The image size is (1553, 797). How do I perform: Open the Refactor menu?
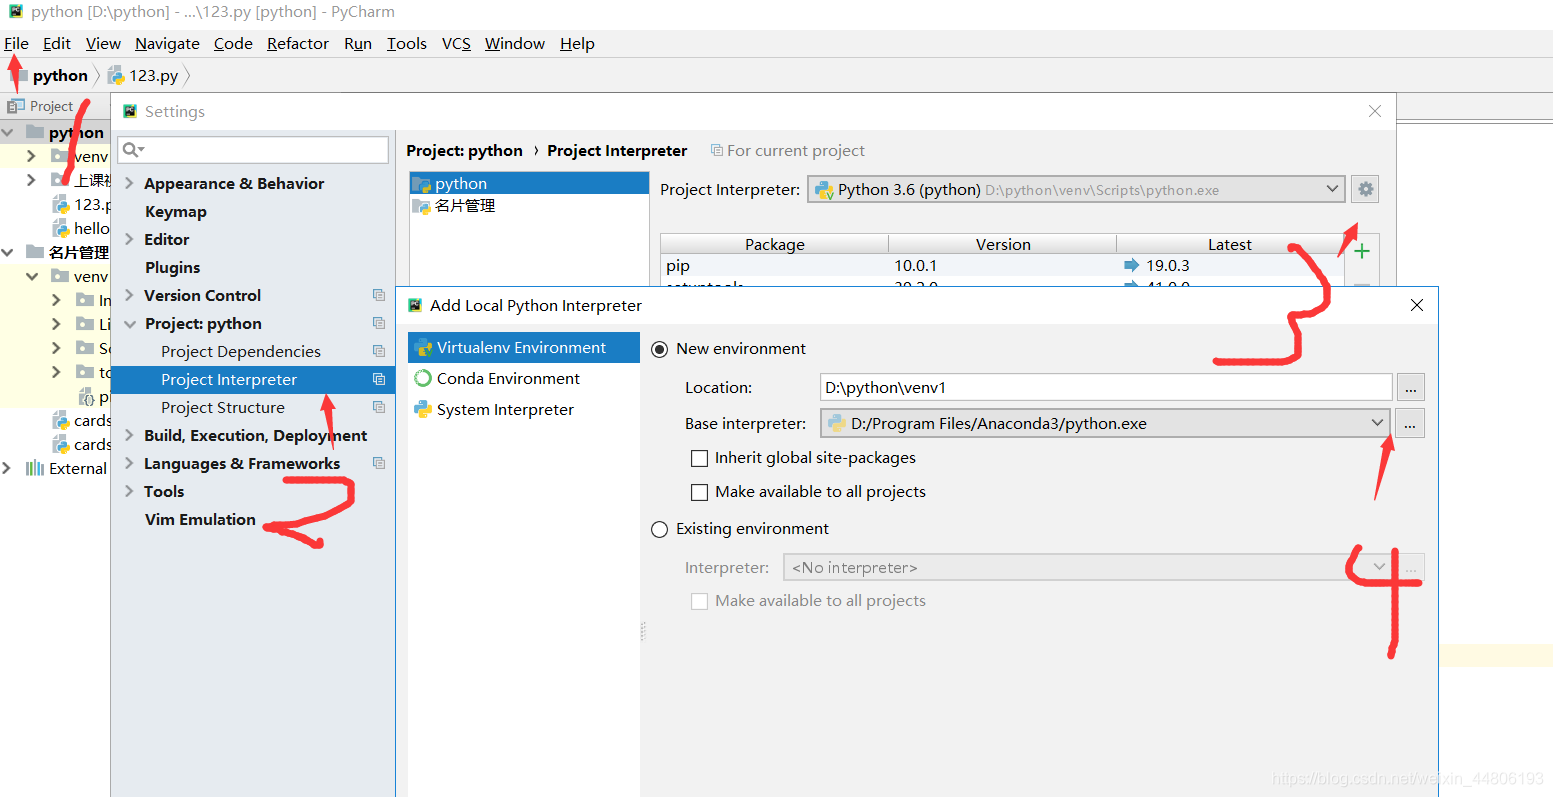(298, 43)
